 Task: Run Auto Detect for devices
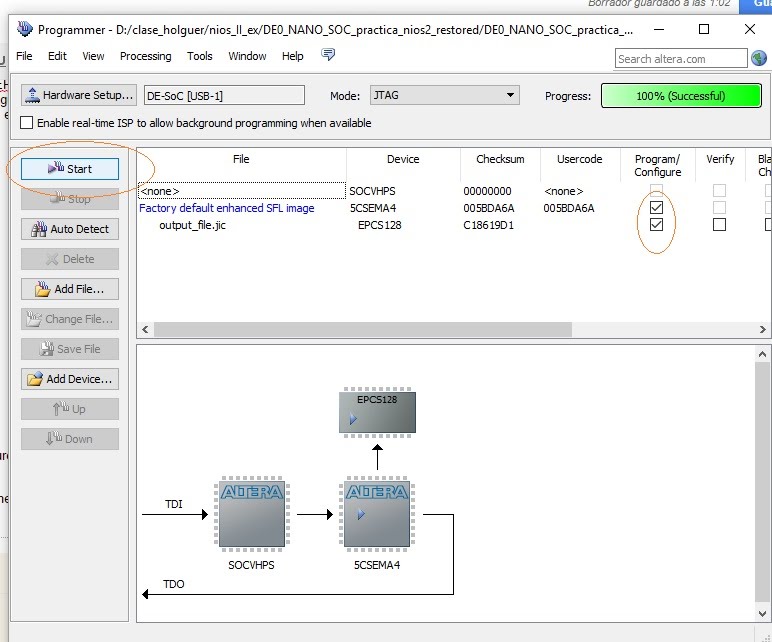coord(69,229)
